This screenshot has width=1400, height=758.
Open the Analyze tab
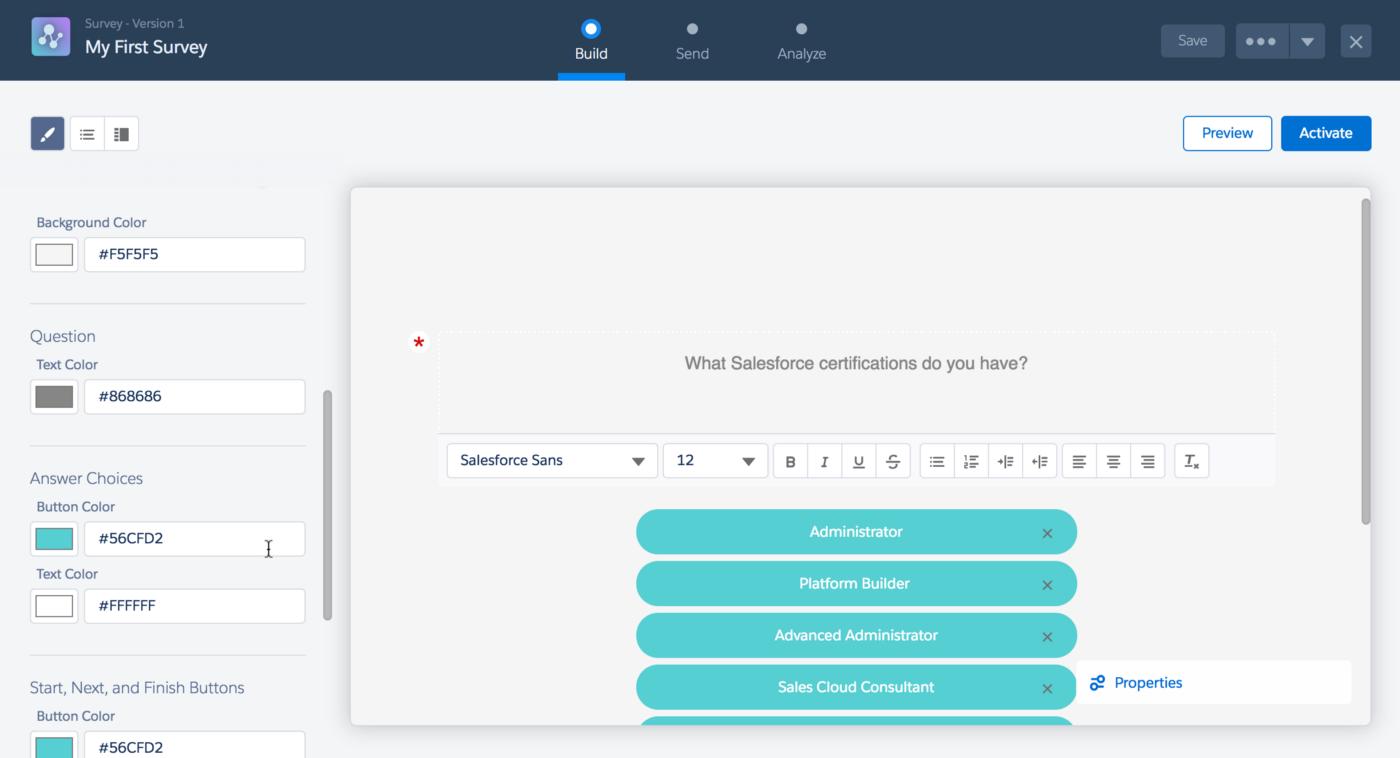(x=801, y=41)
